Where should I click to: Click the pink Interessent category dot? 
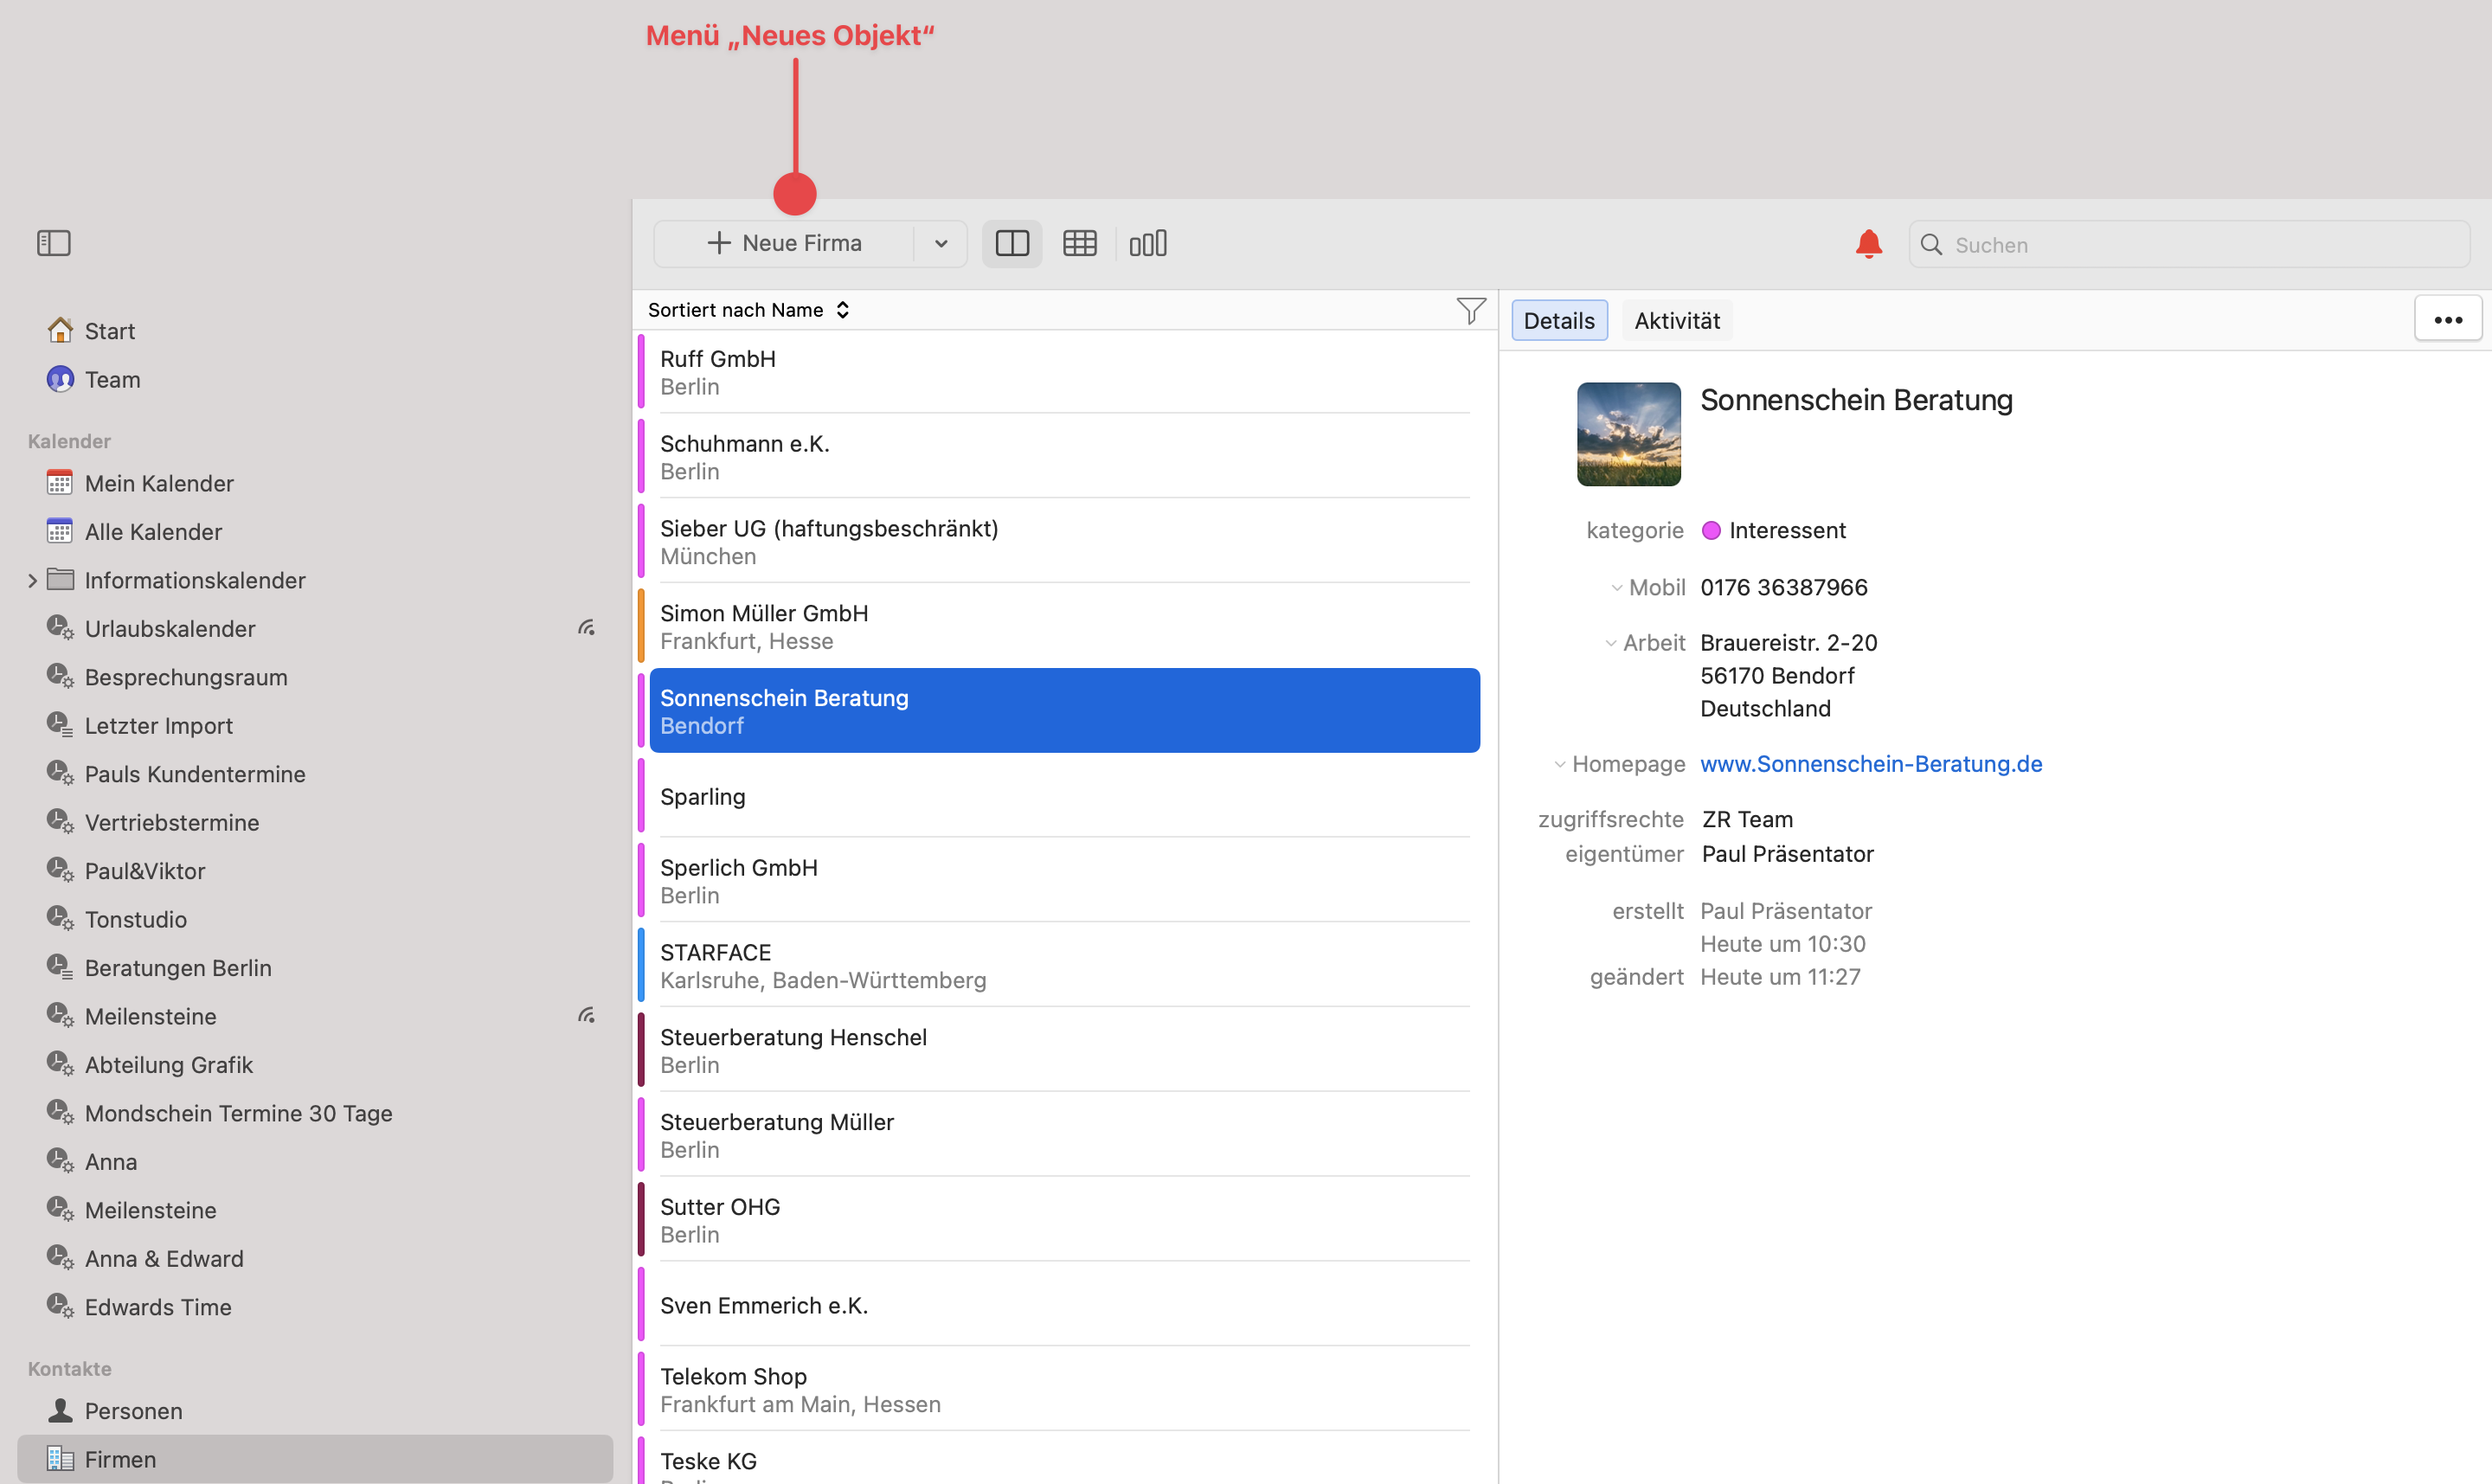tap(1711, 531)
